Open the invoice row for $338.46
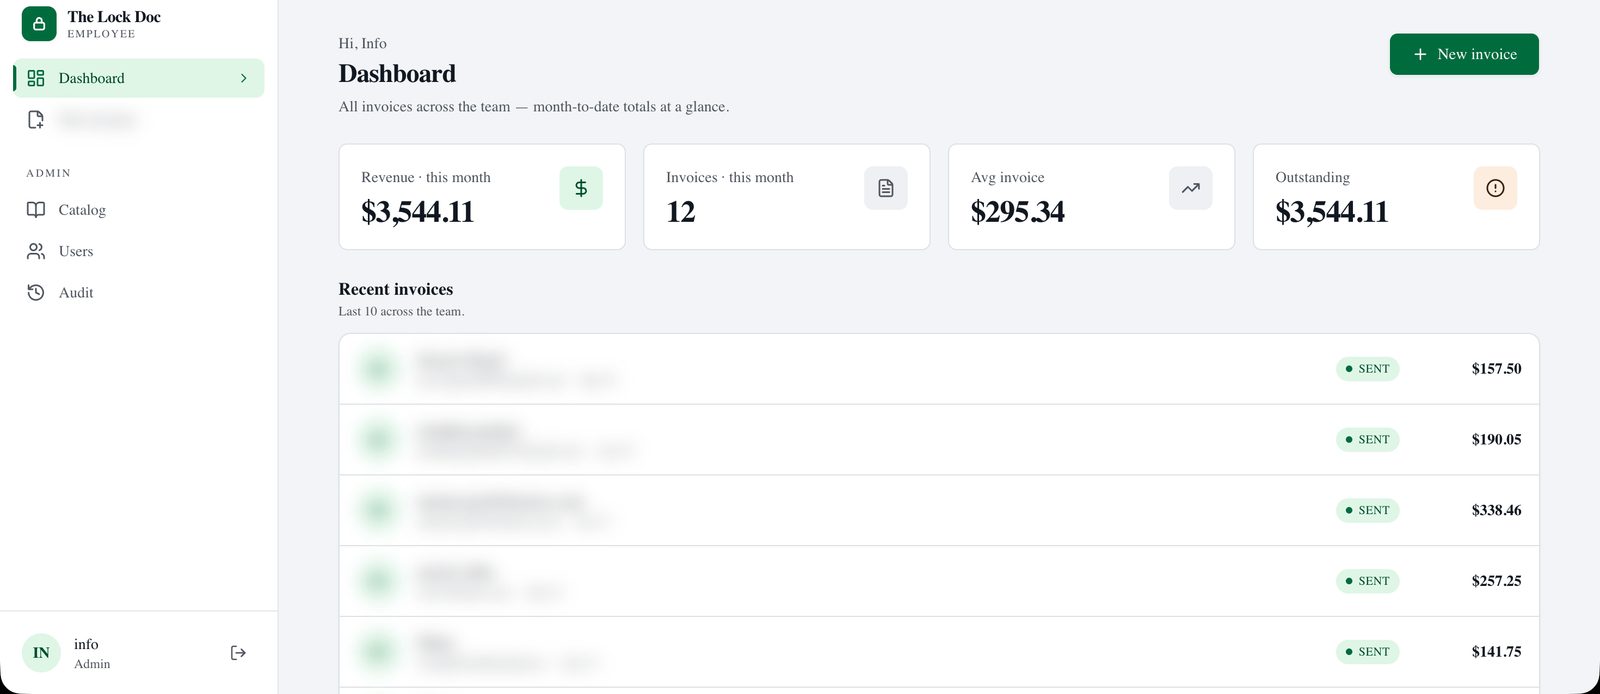1600x694 pixels. [939, 510]
